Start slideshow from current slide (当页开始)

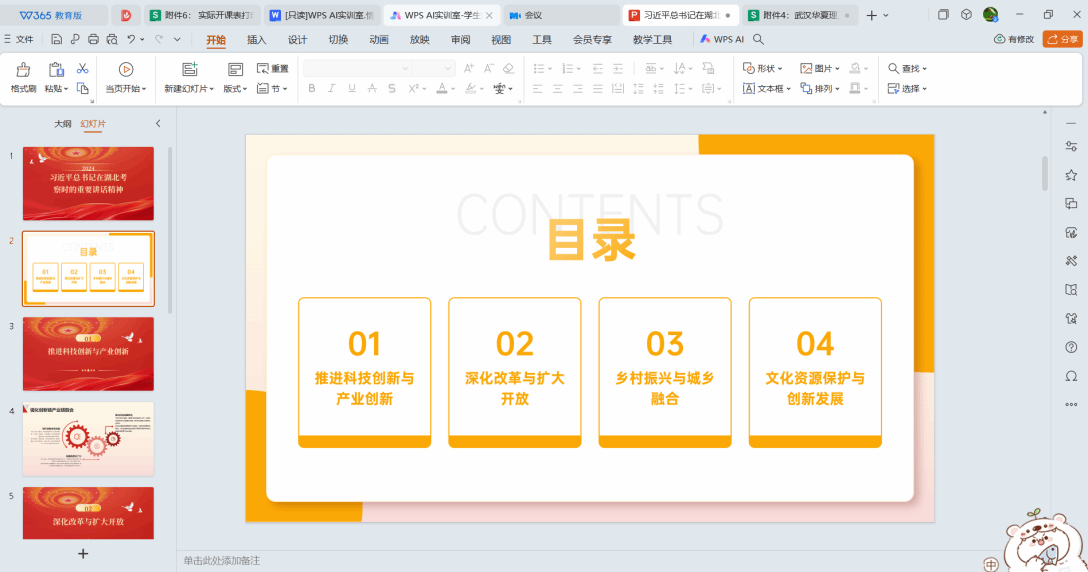[x=126, y=77]
